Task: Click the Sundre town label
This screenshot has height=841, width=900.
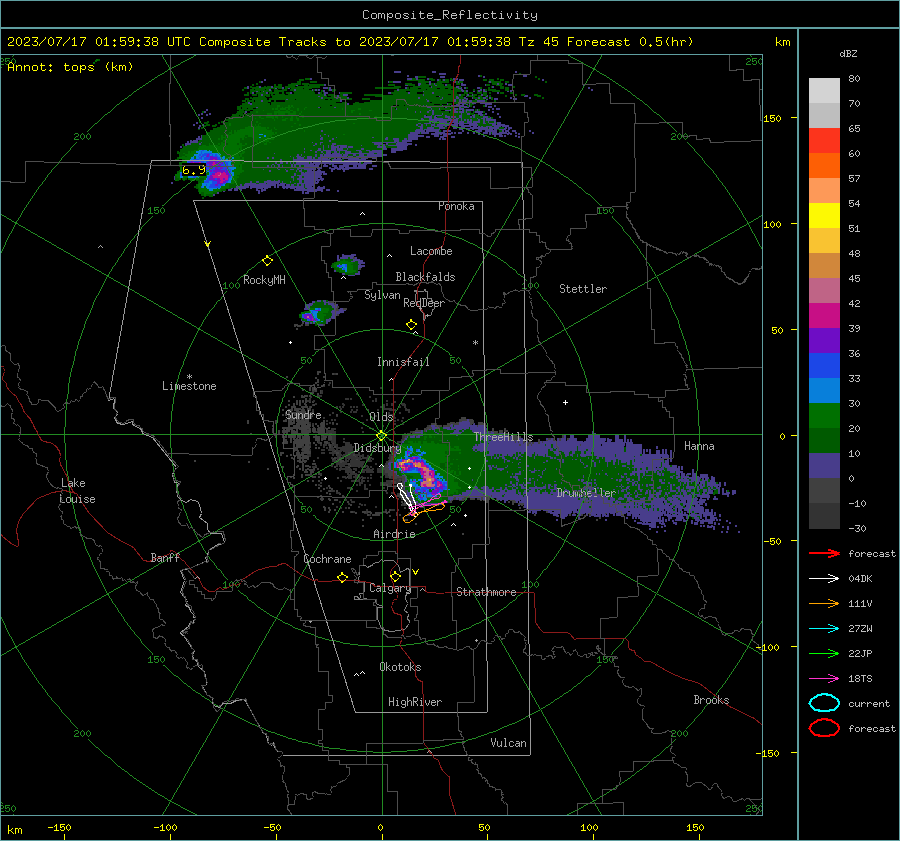Action: click(x=303, y=414)
